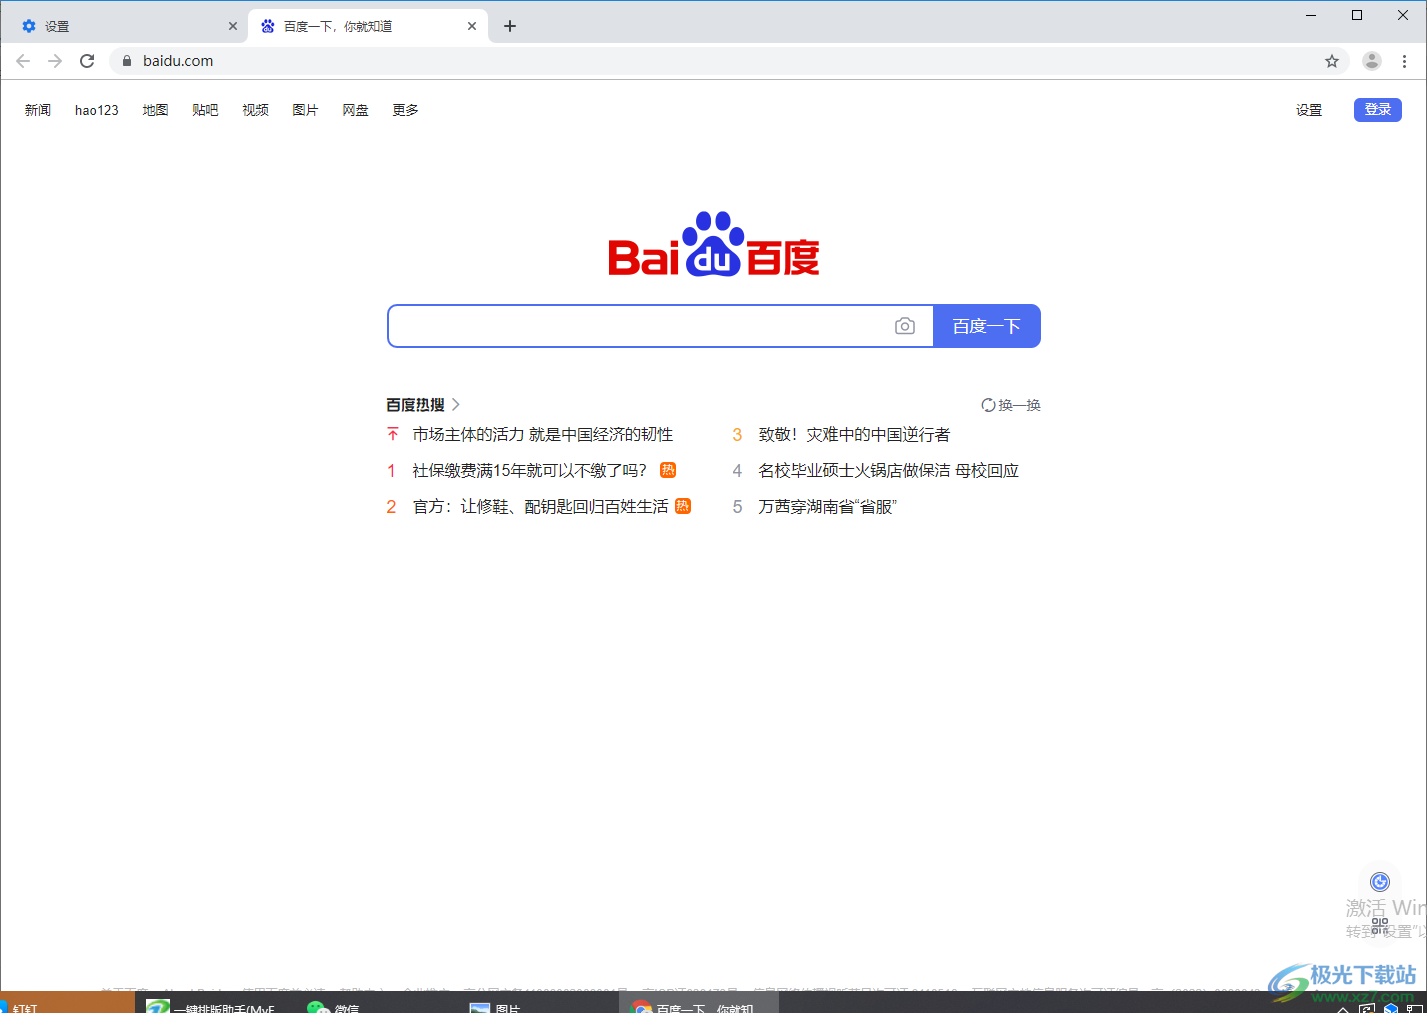Viewport: 1427px width, 1013px height.
Task: Open 社保缴费满15年就可以不缴了吗？
Action: pyautogui.click(x=530, y=470)
